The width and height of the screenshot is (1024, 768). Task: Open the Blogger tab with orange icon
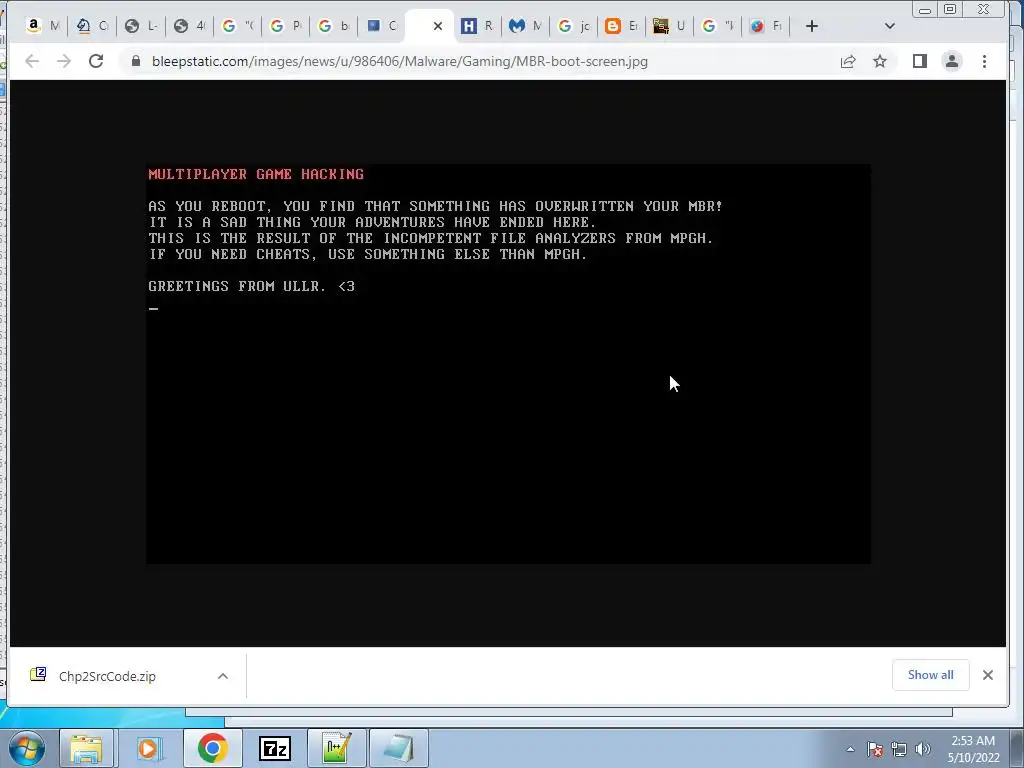coord(621,26)
